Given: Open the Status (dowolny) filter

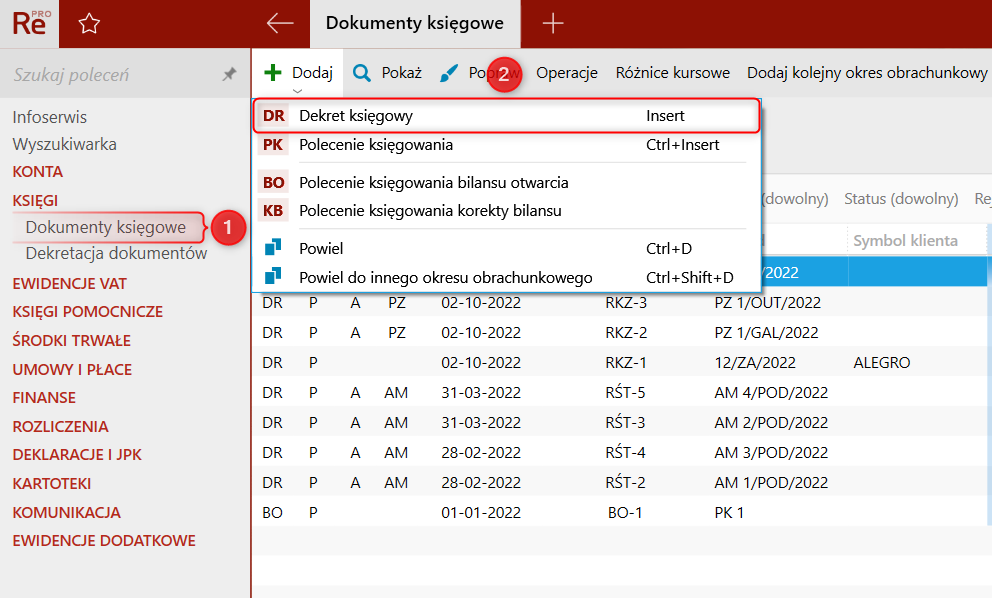Looking at the screenshot, I should click(x=900, y=199).
